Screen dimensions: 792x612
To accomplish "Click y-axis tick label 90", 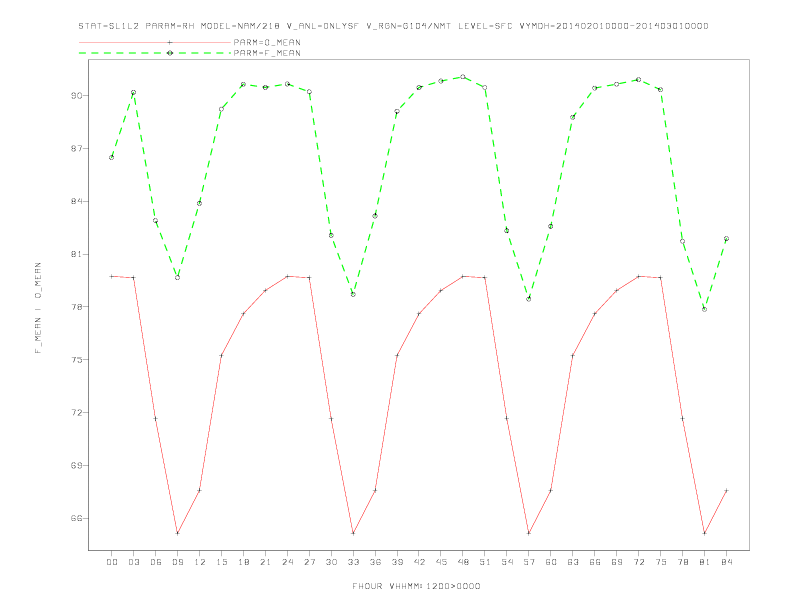I will (77, 95).
